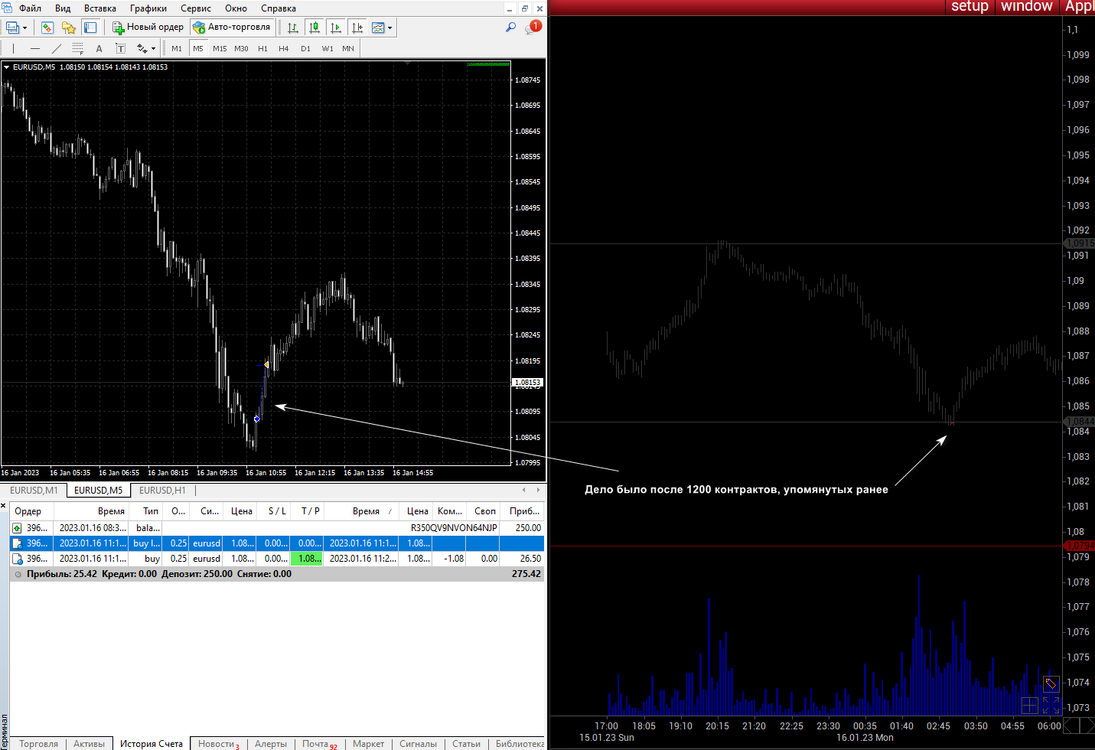The height and width of the screenshot is (750, 1095).
Task: Click the fullscreen expand icon on right chart
Action: 1050,705
